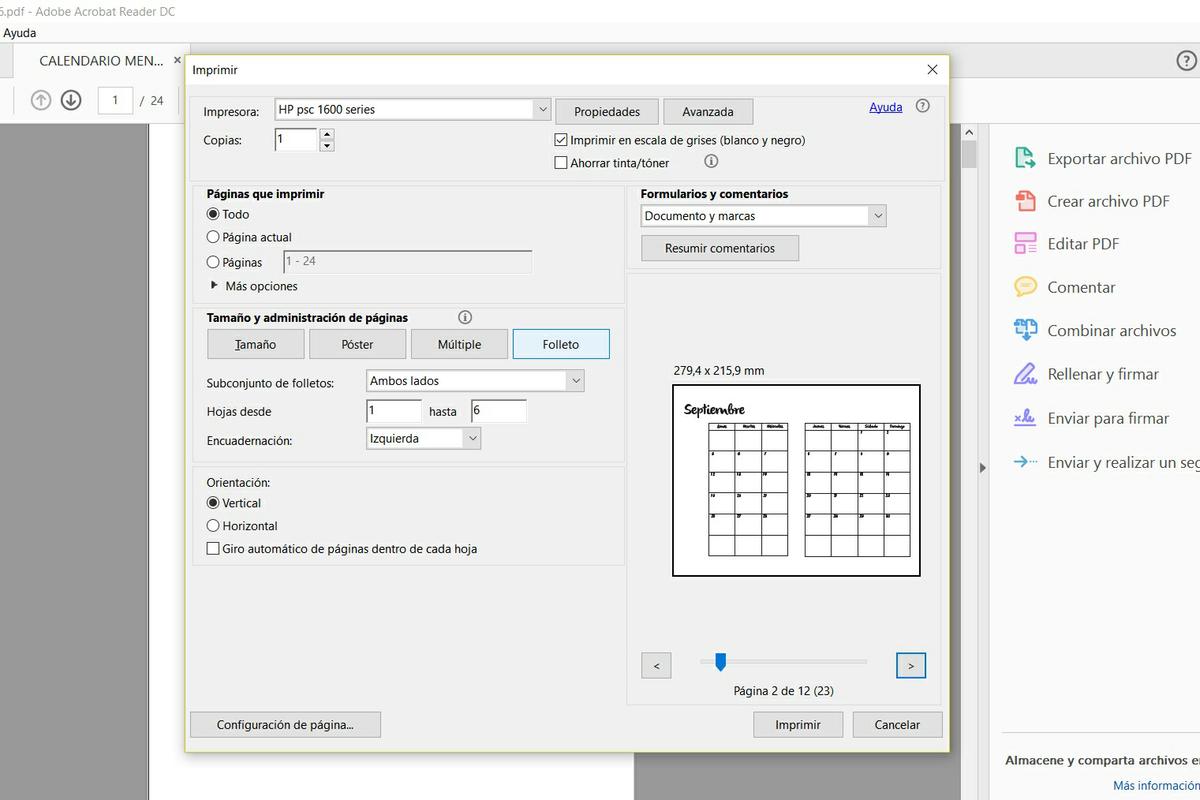Click the preview page slider handle

tap(720, 662)
